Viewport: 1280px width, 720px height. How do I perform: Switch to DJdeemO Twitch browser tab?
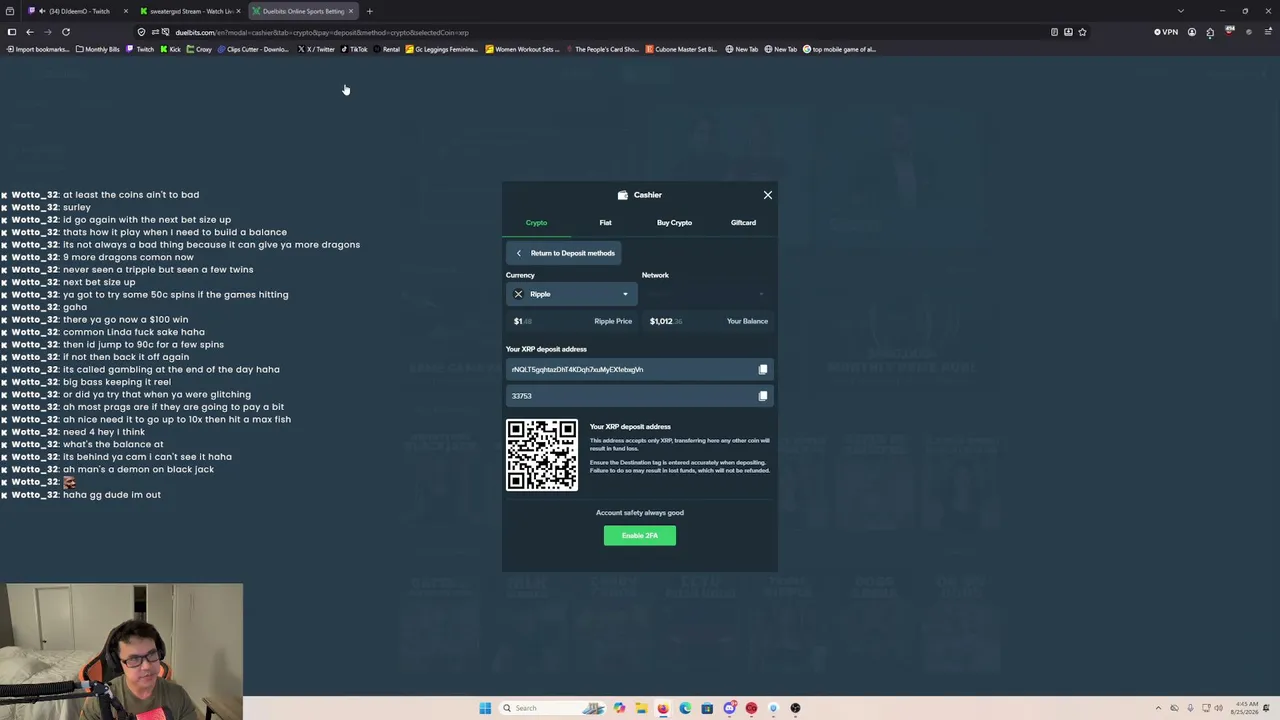[80, 11]
